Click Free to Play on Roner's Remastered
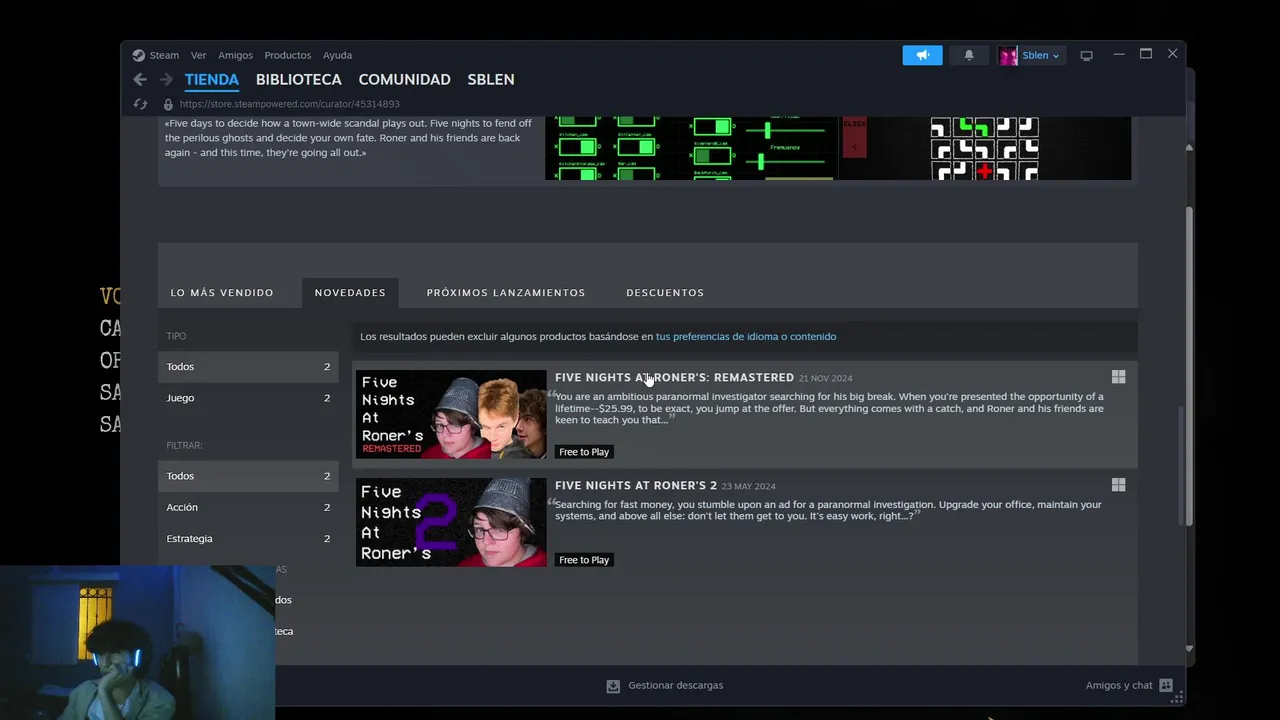This screenshot has height=720, width=1280. [584, 452]
